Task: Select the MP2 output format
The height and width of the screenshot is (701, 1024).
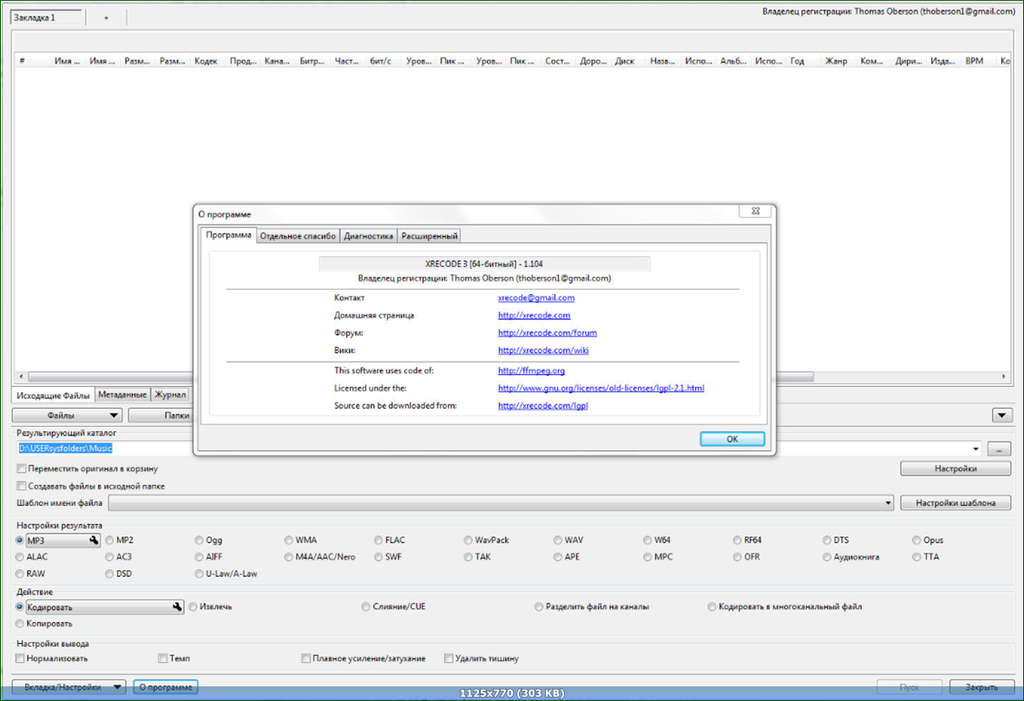Action: 120,540
